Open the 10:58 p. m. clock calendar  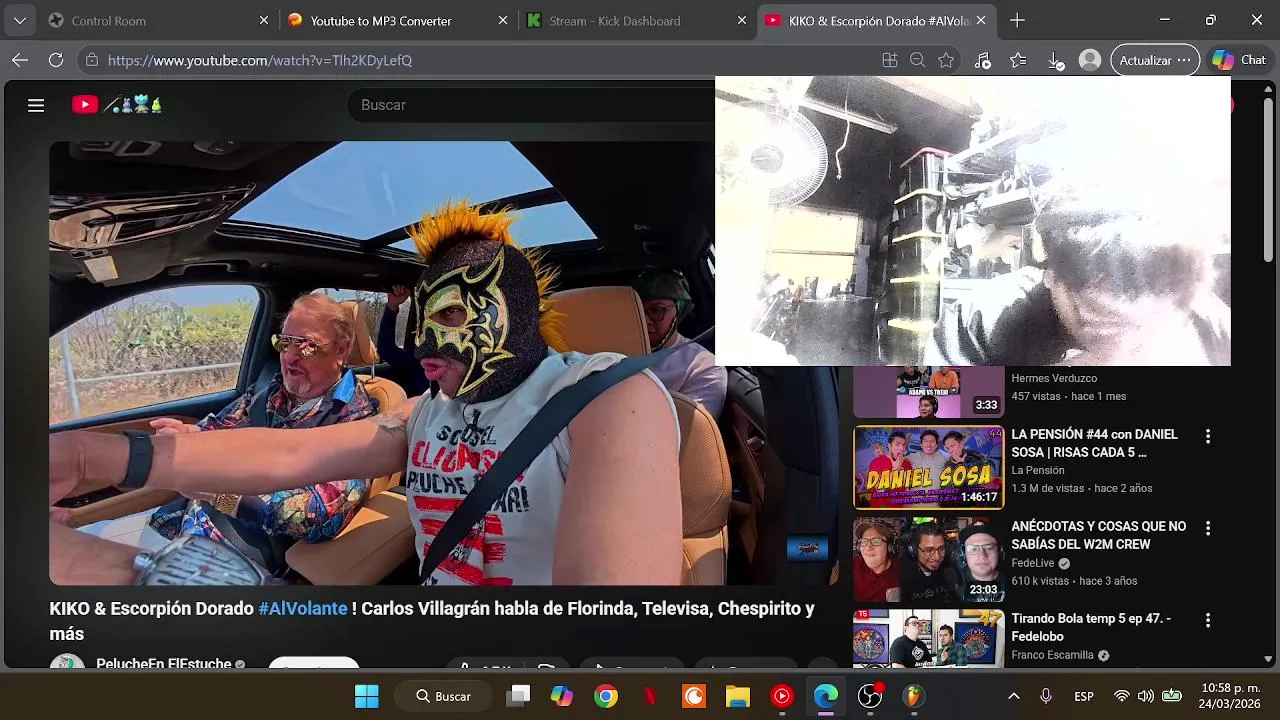[x=1229, y=696]
